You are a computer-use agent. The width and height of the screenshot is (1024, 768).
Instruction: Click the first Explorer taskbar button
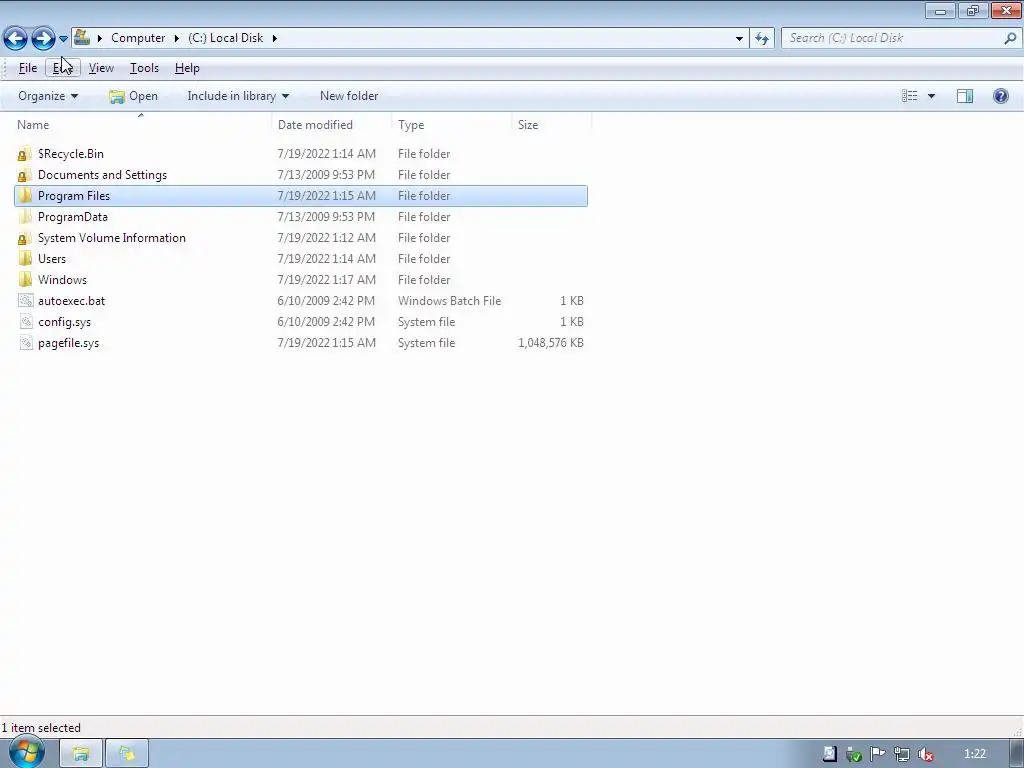pos(81,754)
